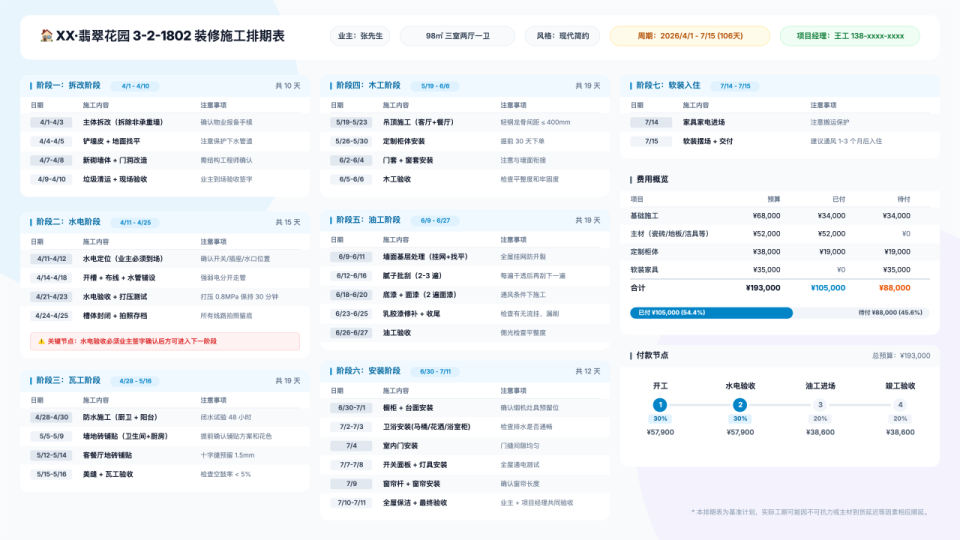Click the 风格: 现代简约 pill
960x540 pixels.
click(x=563, y=36)
